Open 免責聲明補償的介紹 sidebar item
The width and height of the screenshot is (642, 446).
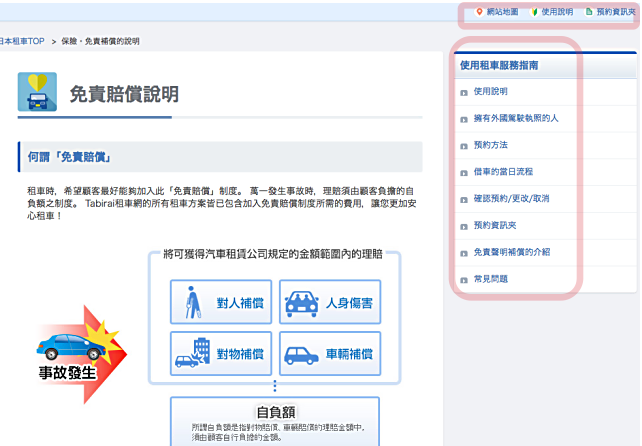pos(511,252)
